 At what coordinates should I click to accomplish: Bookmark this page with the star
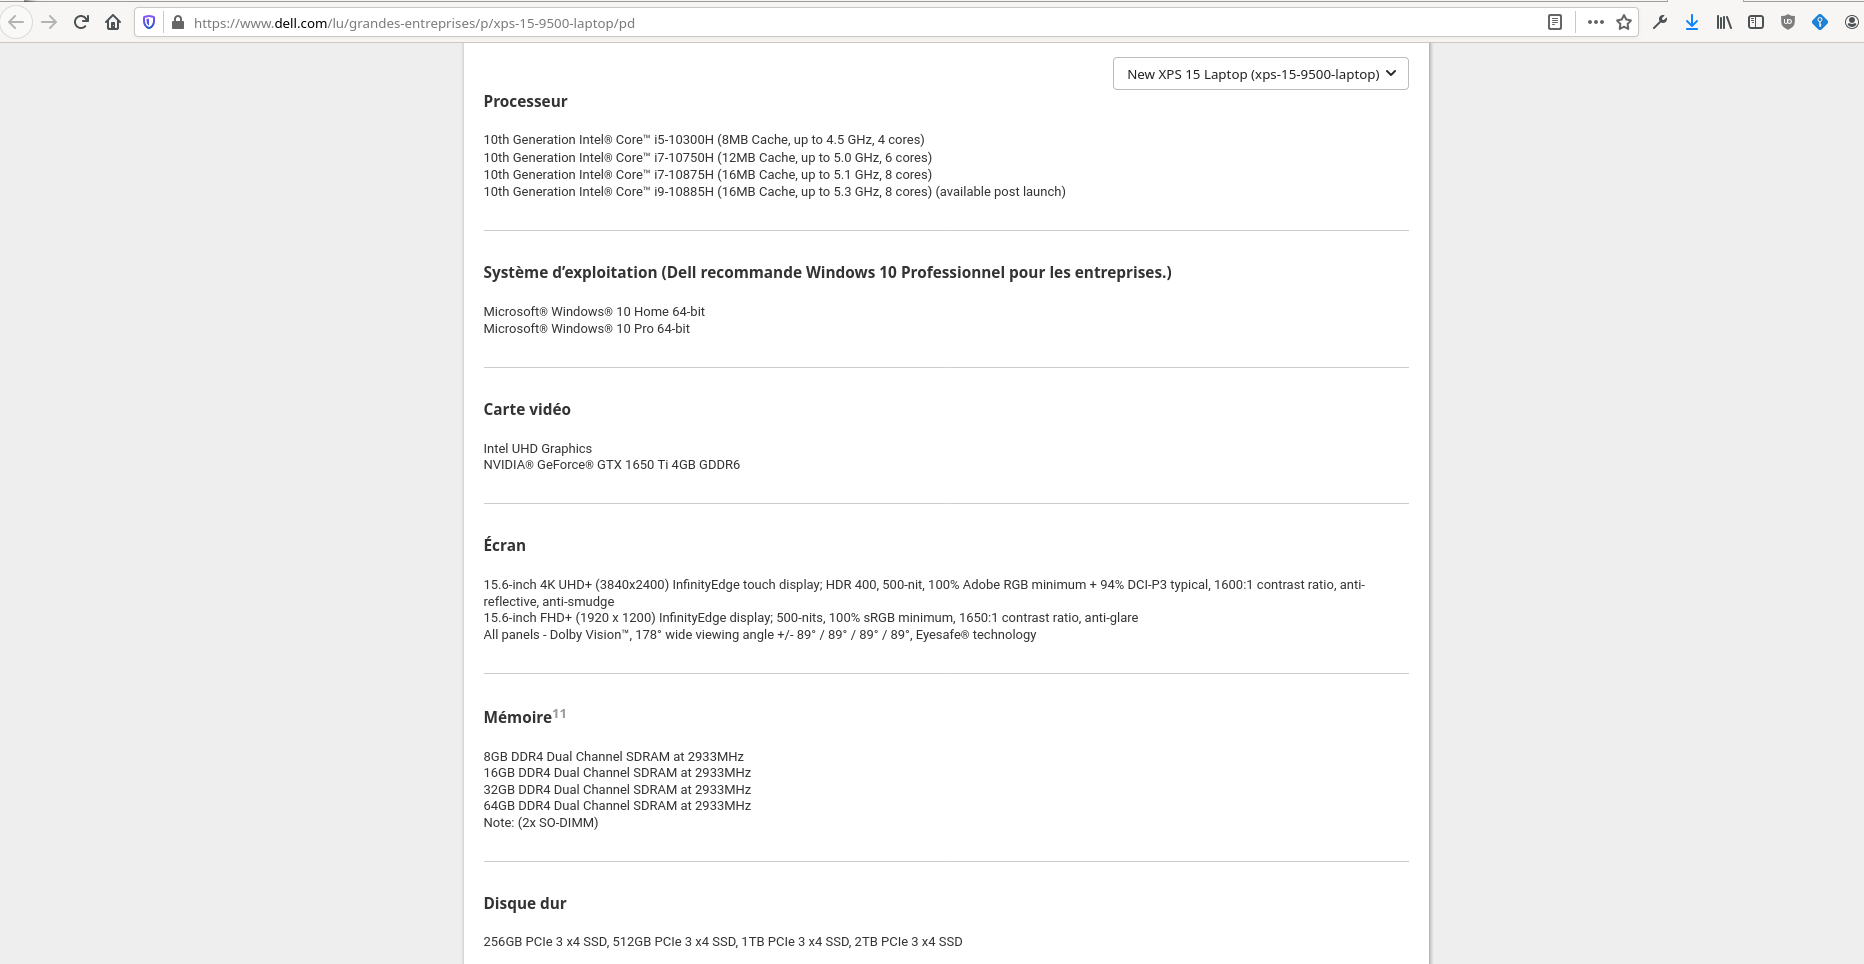point(1624,22)
